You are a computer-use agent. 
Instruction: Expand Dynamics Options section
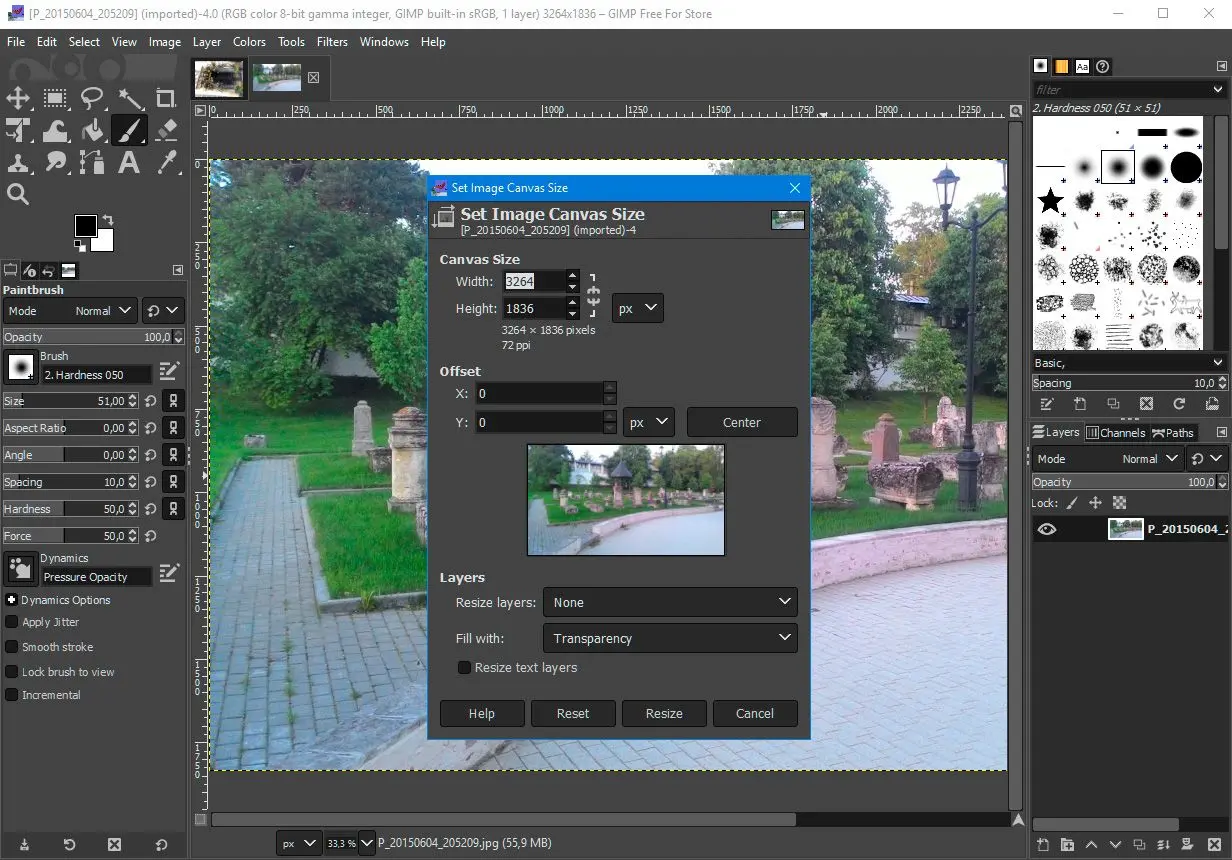point(12,600)
